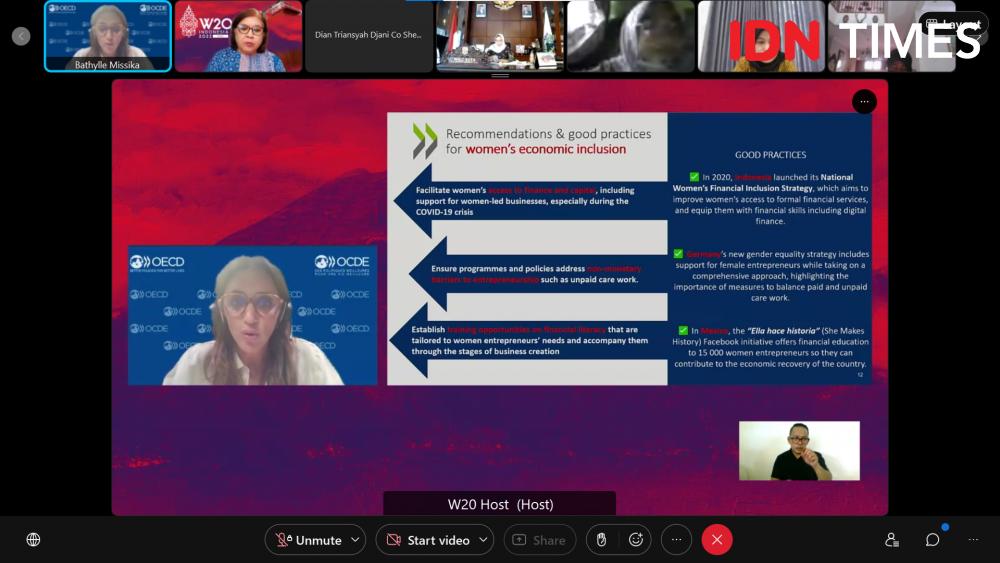
Task: Select Dian Triansyah Djani participant tile
Action: [x=369, y=36]
